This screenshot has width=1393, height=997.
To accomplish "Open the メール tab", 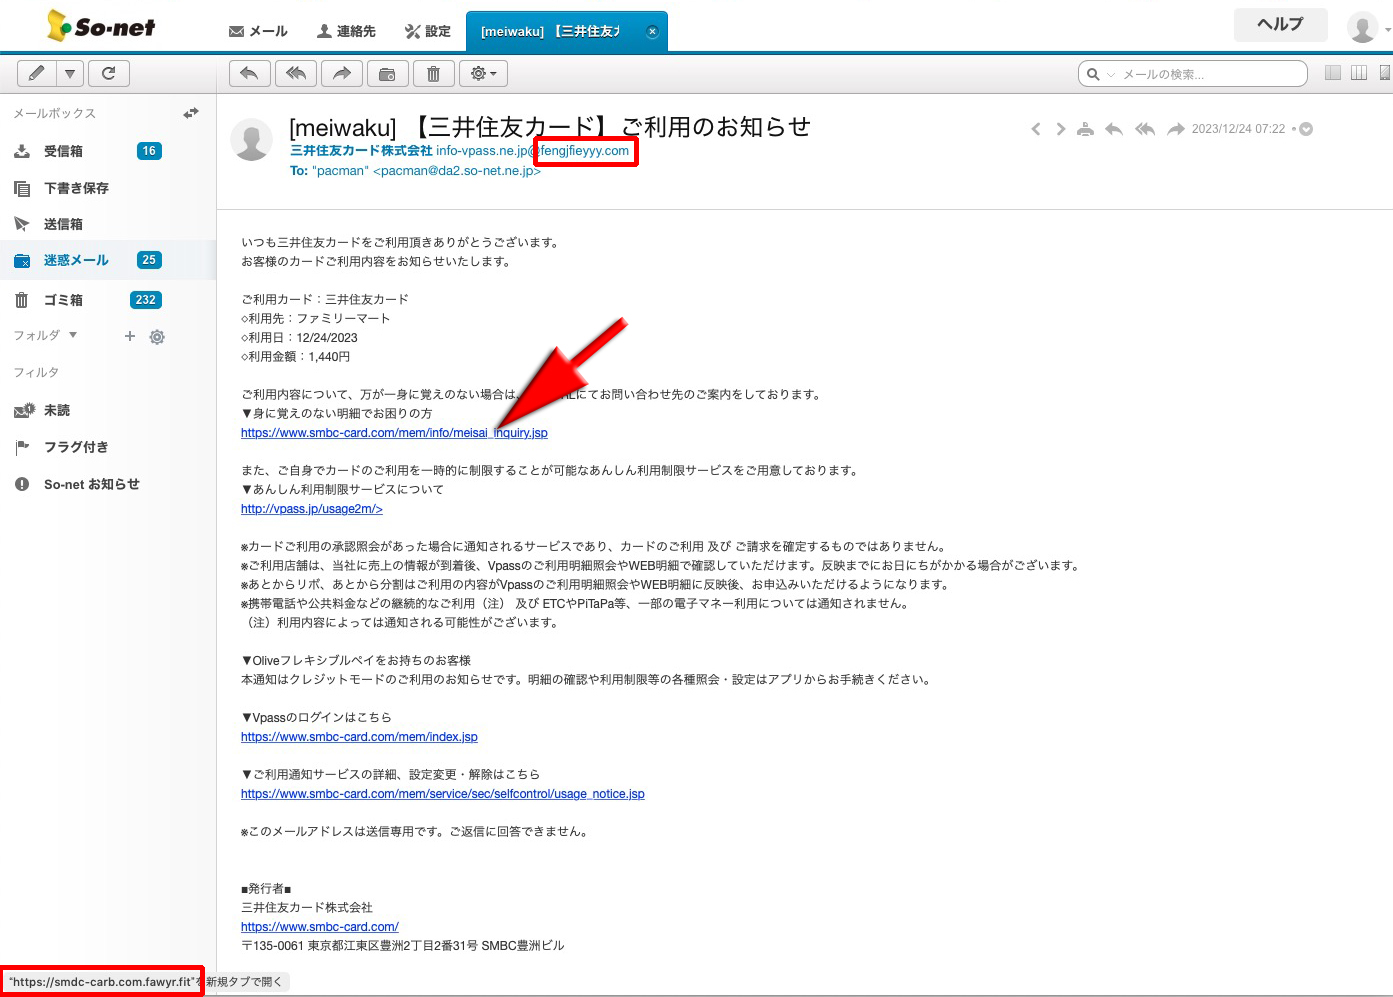I will point(258,31).
